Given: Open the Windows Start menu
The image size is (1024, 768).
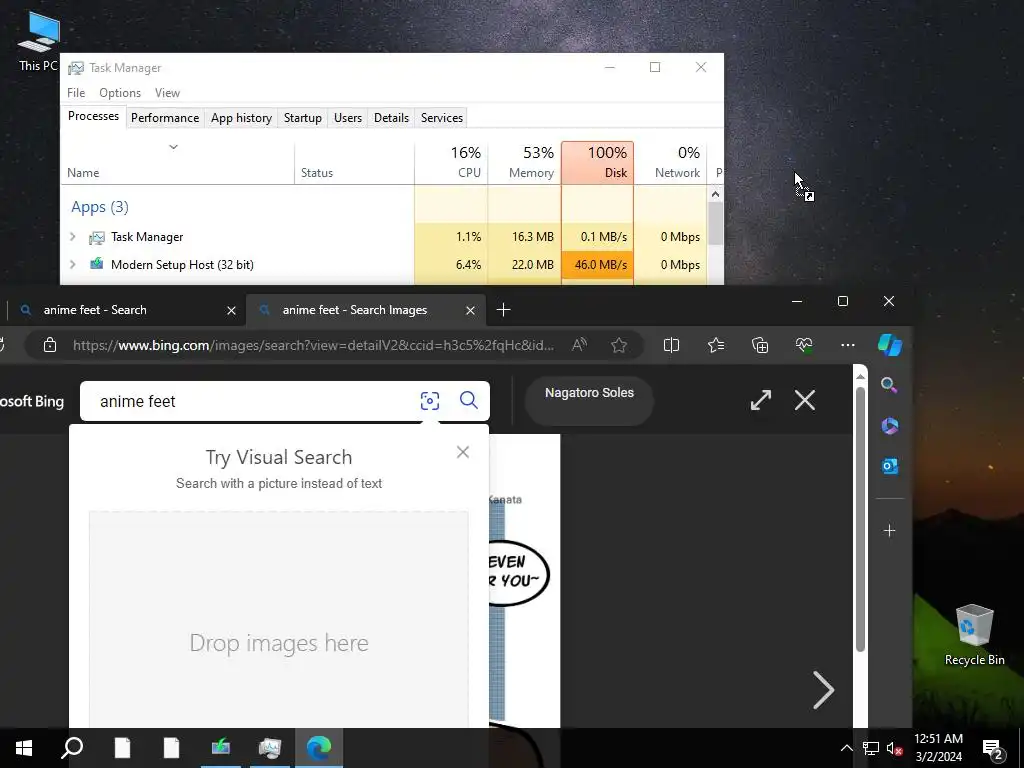Looking at the screenshot, I should 24,748.
